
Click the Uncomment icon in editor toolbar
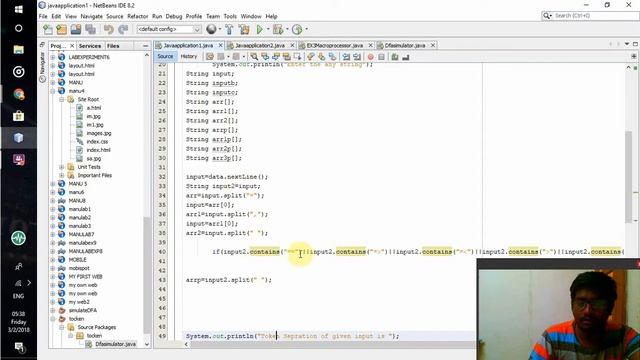coord(405,57)
